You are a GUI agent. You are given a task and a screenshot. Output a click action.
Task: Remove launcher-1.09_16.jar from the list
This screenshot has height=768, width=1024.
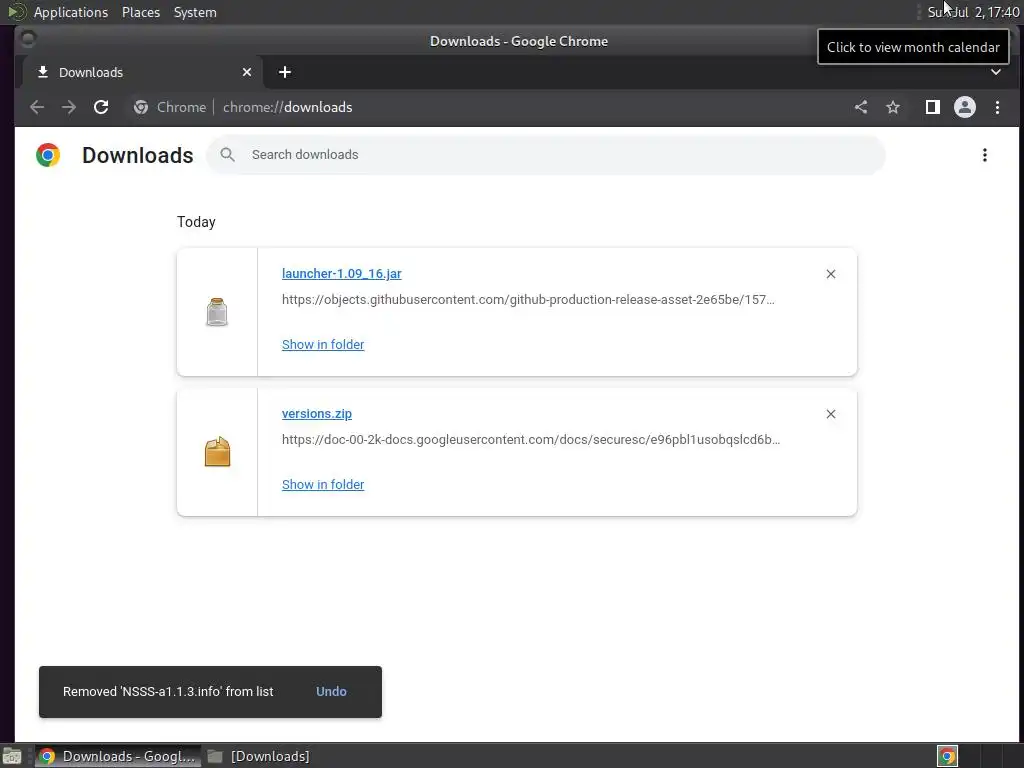point(831,274)
